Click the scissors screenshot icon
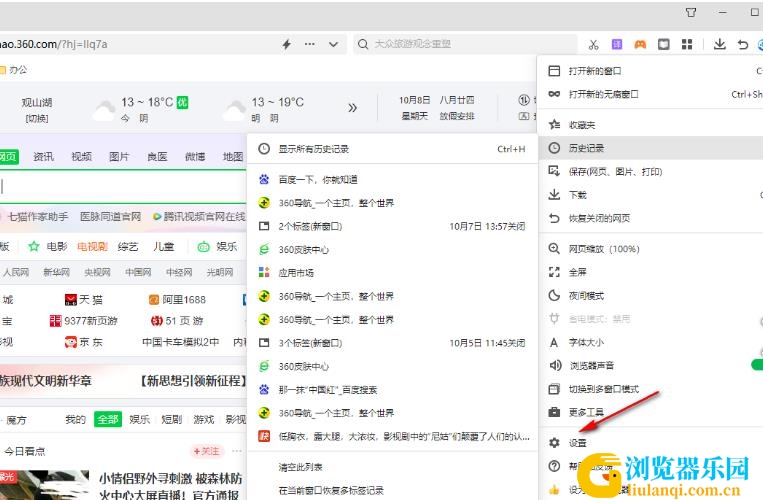The height and width of the screenshot is (500, 763). point(593,45)
